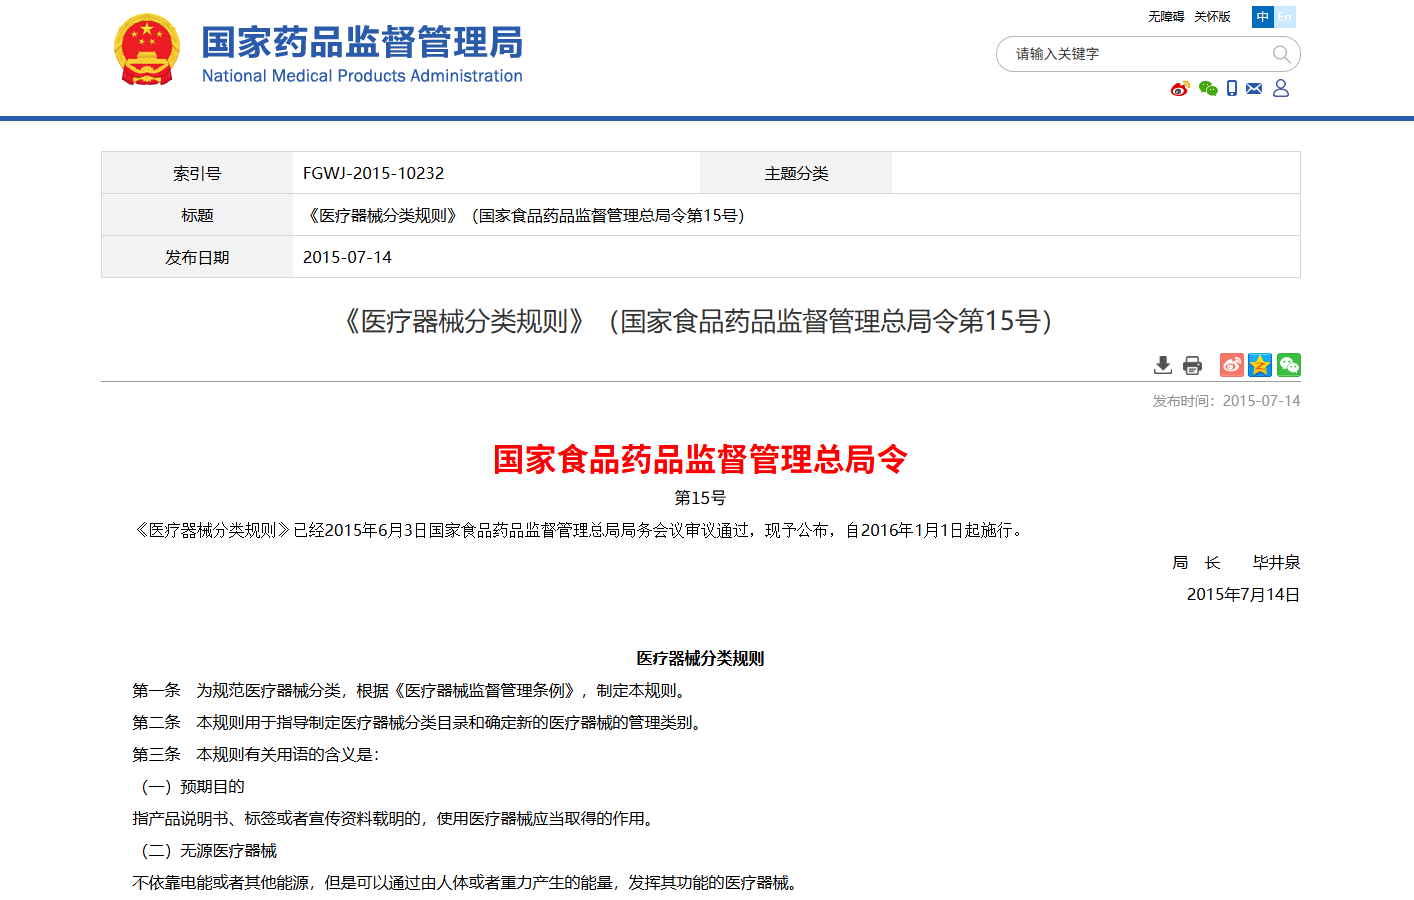Click the paragraph starting 指产品说明书

[396, 819]
